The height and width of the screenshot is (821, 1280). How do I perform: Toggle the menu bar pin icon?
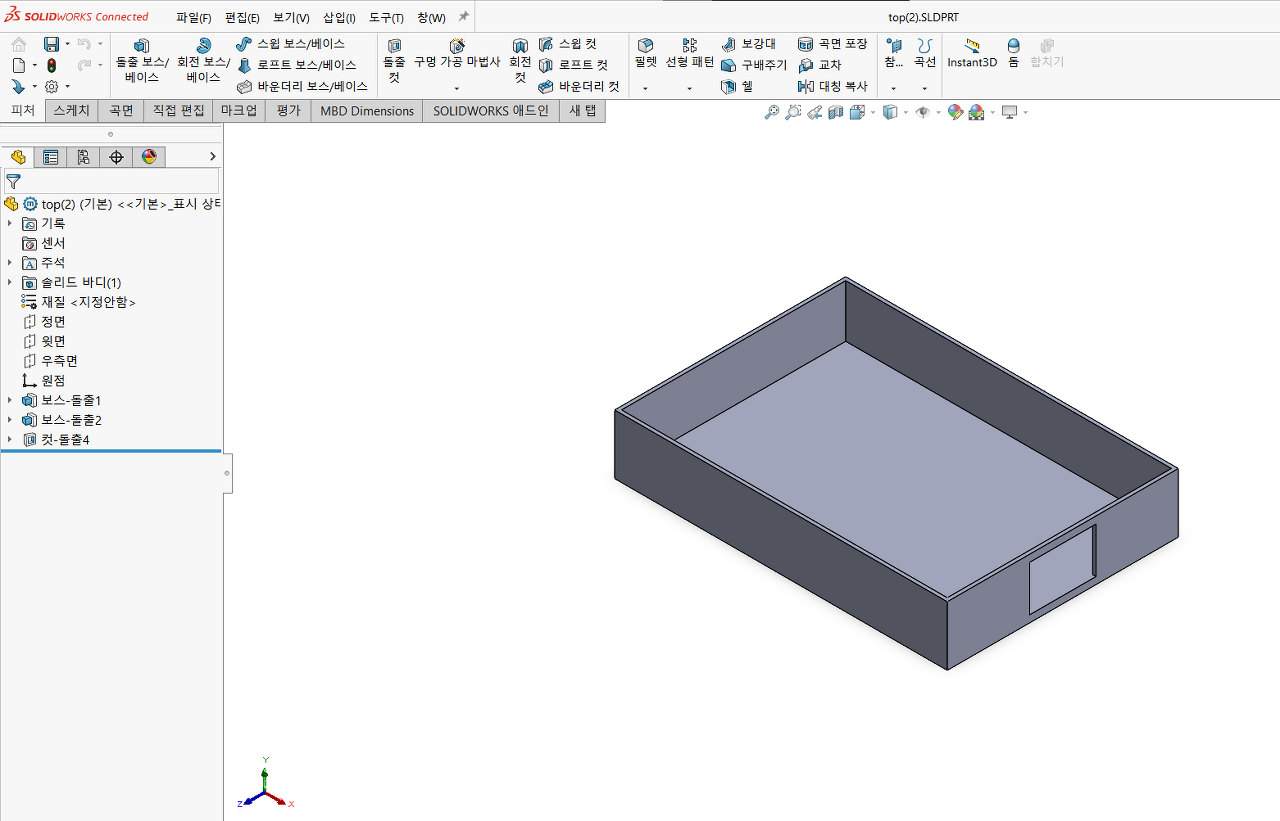463,17
